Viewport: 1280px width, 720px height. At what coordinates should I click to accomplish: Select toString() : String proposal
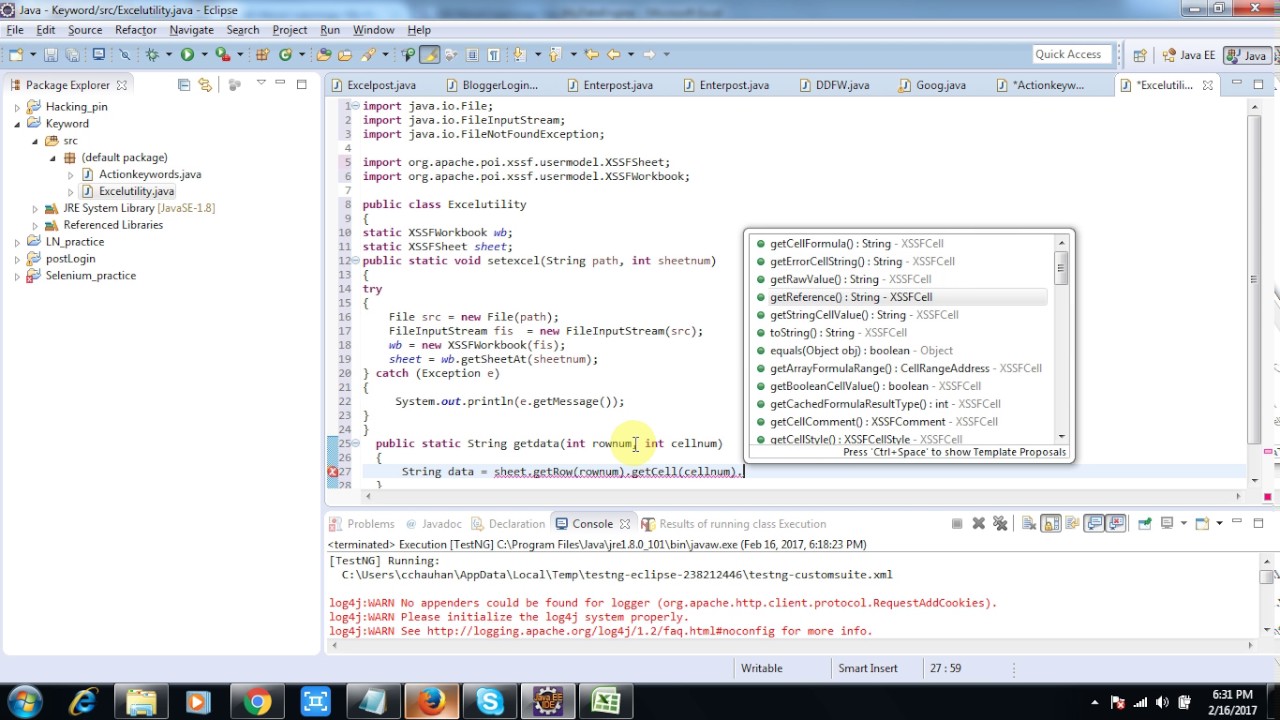[901, 332]
